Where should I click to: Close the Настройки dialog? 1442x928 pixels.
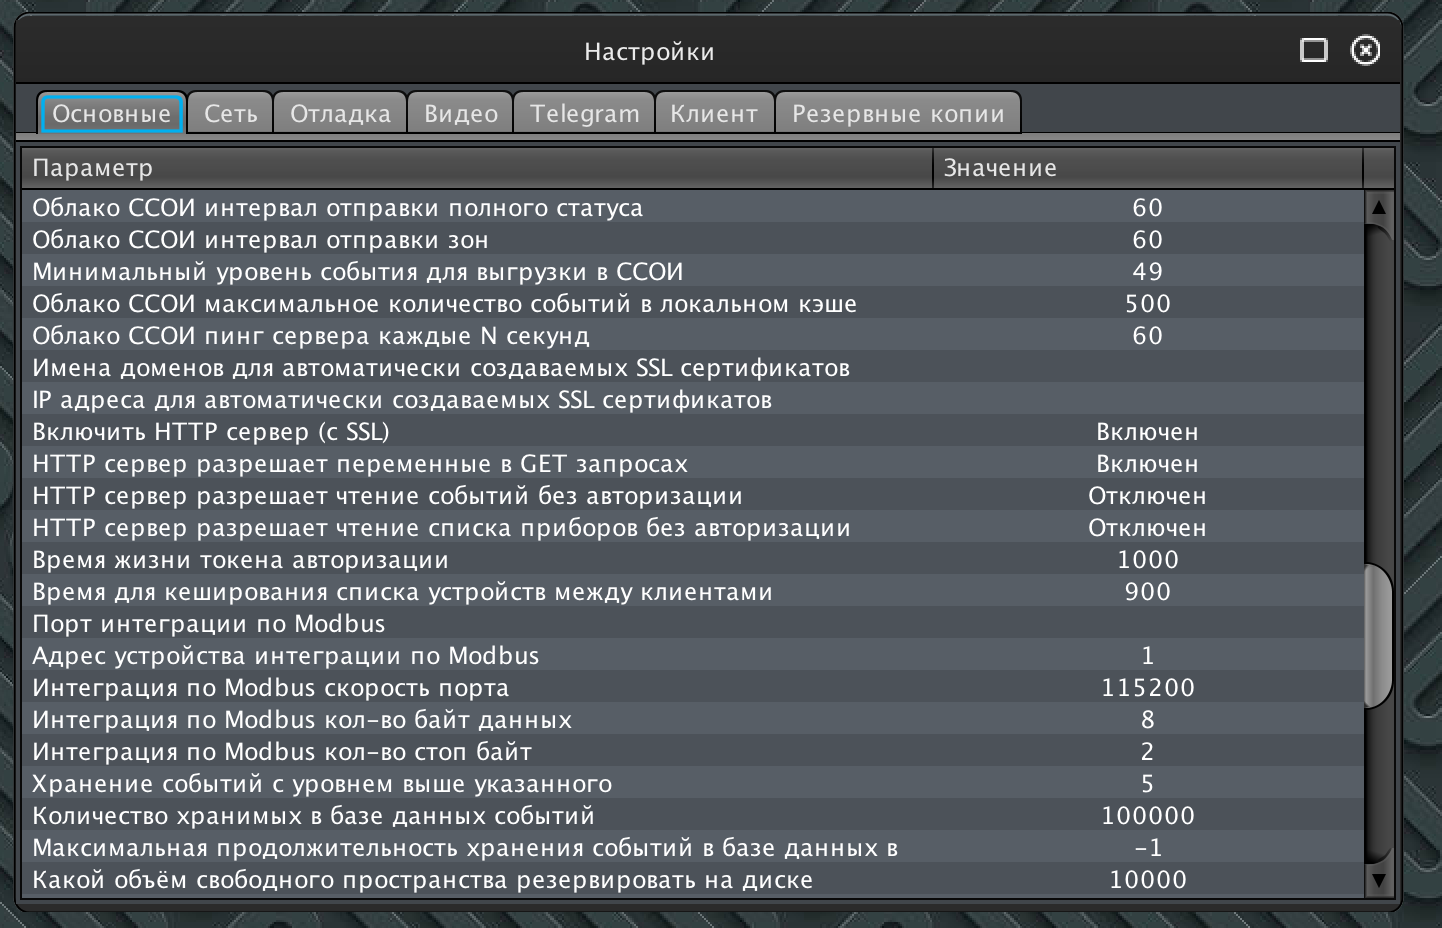pos(1365,51)
